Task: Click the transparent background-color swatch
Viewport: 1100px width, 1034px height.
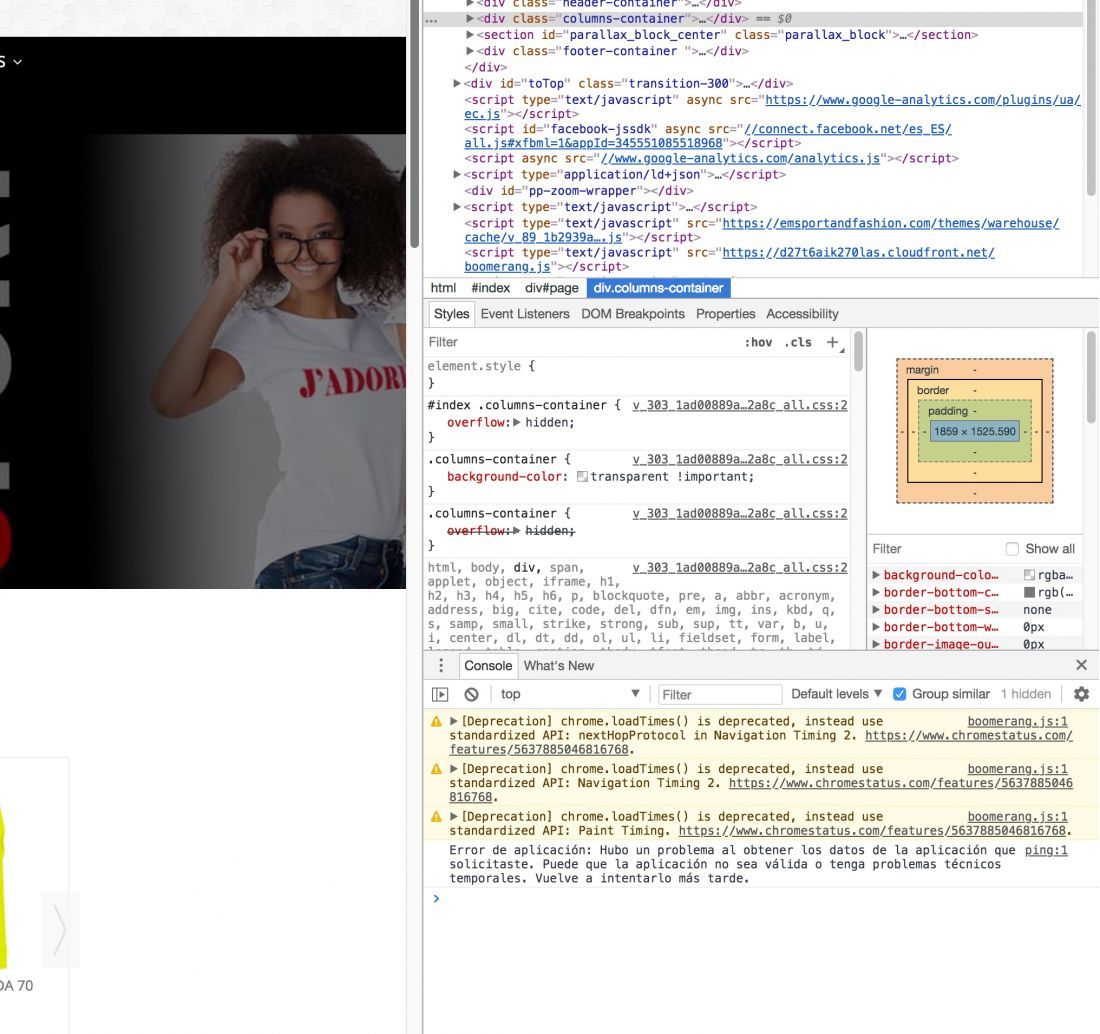Action: click(x=582, y=477)
